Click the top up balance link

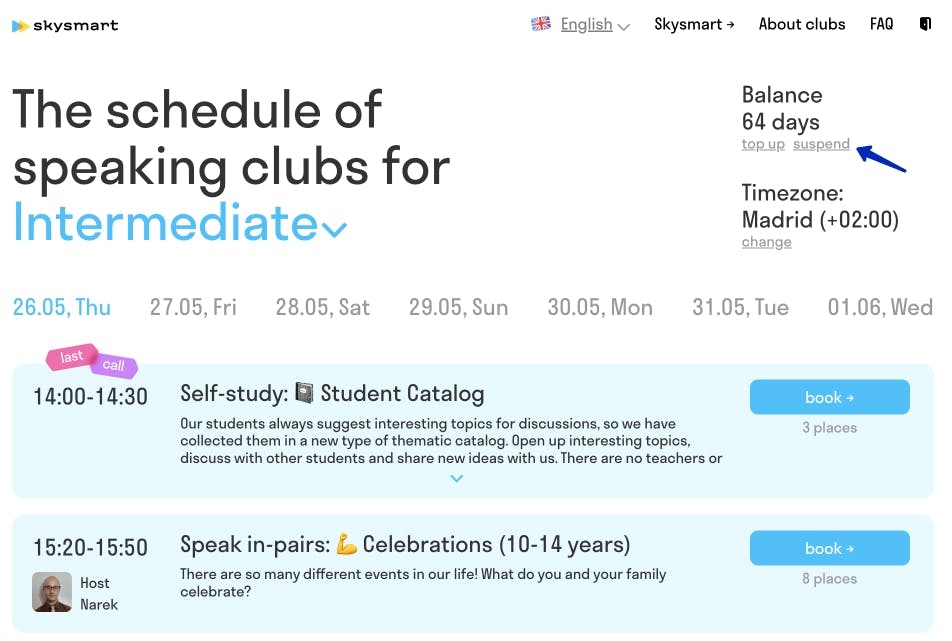[x=763, y=144]
